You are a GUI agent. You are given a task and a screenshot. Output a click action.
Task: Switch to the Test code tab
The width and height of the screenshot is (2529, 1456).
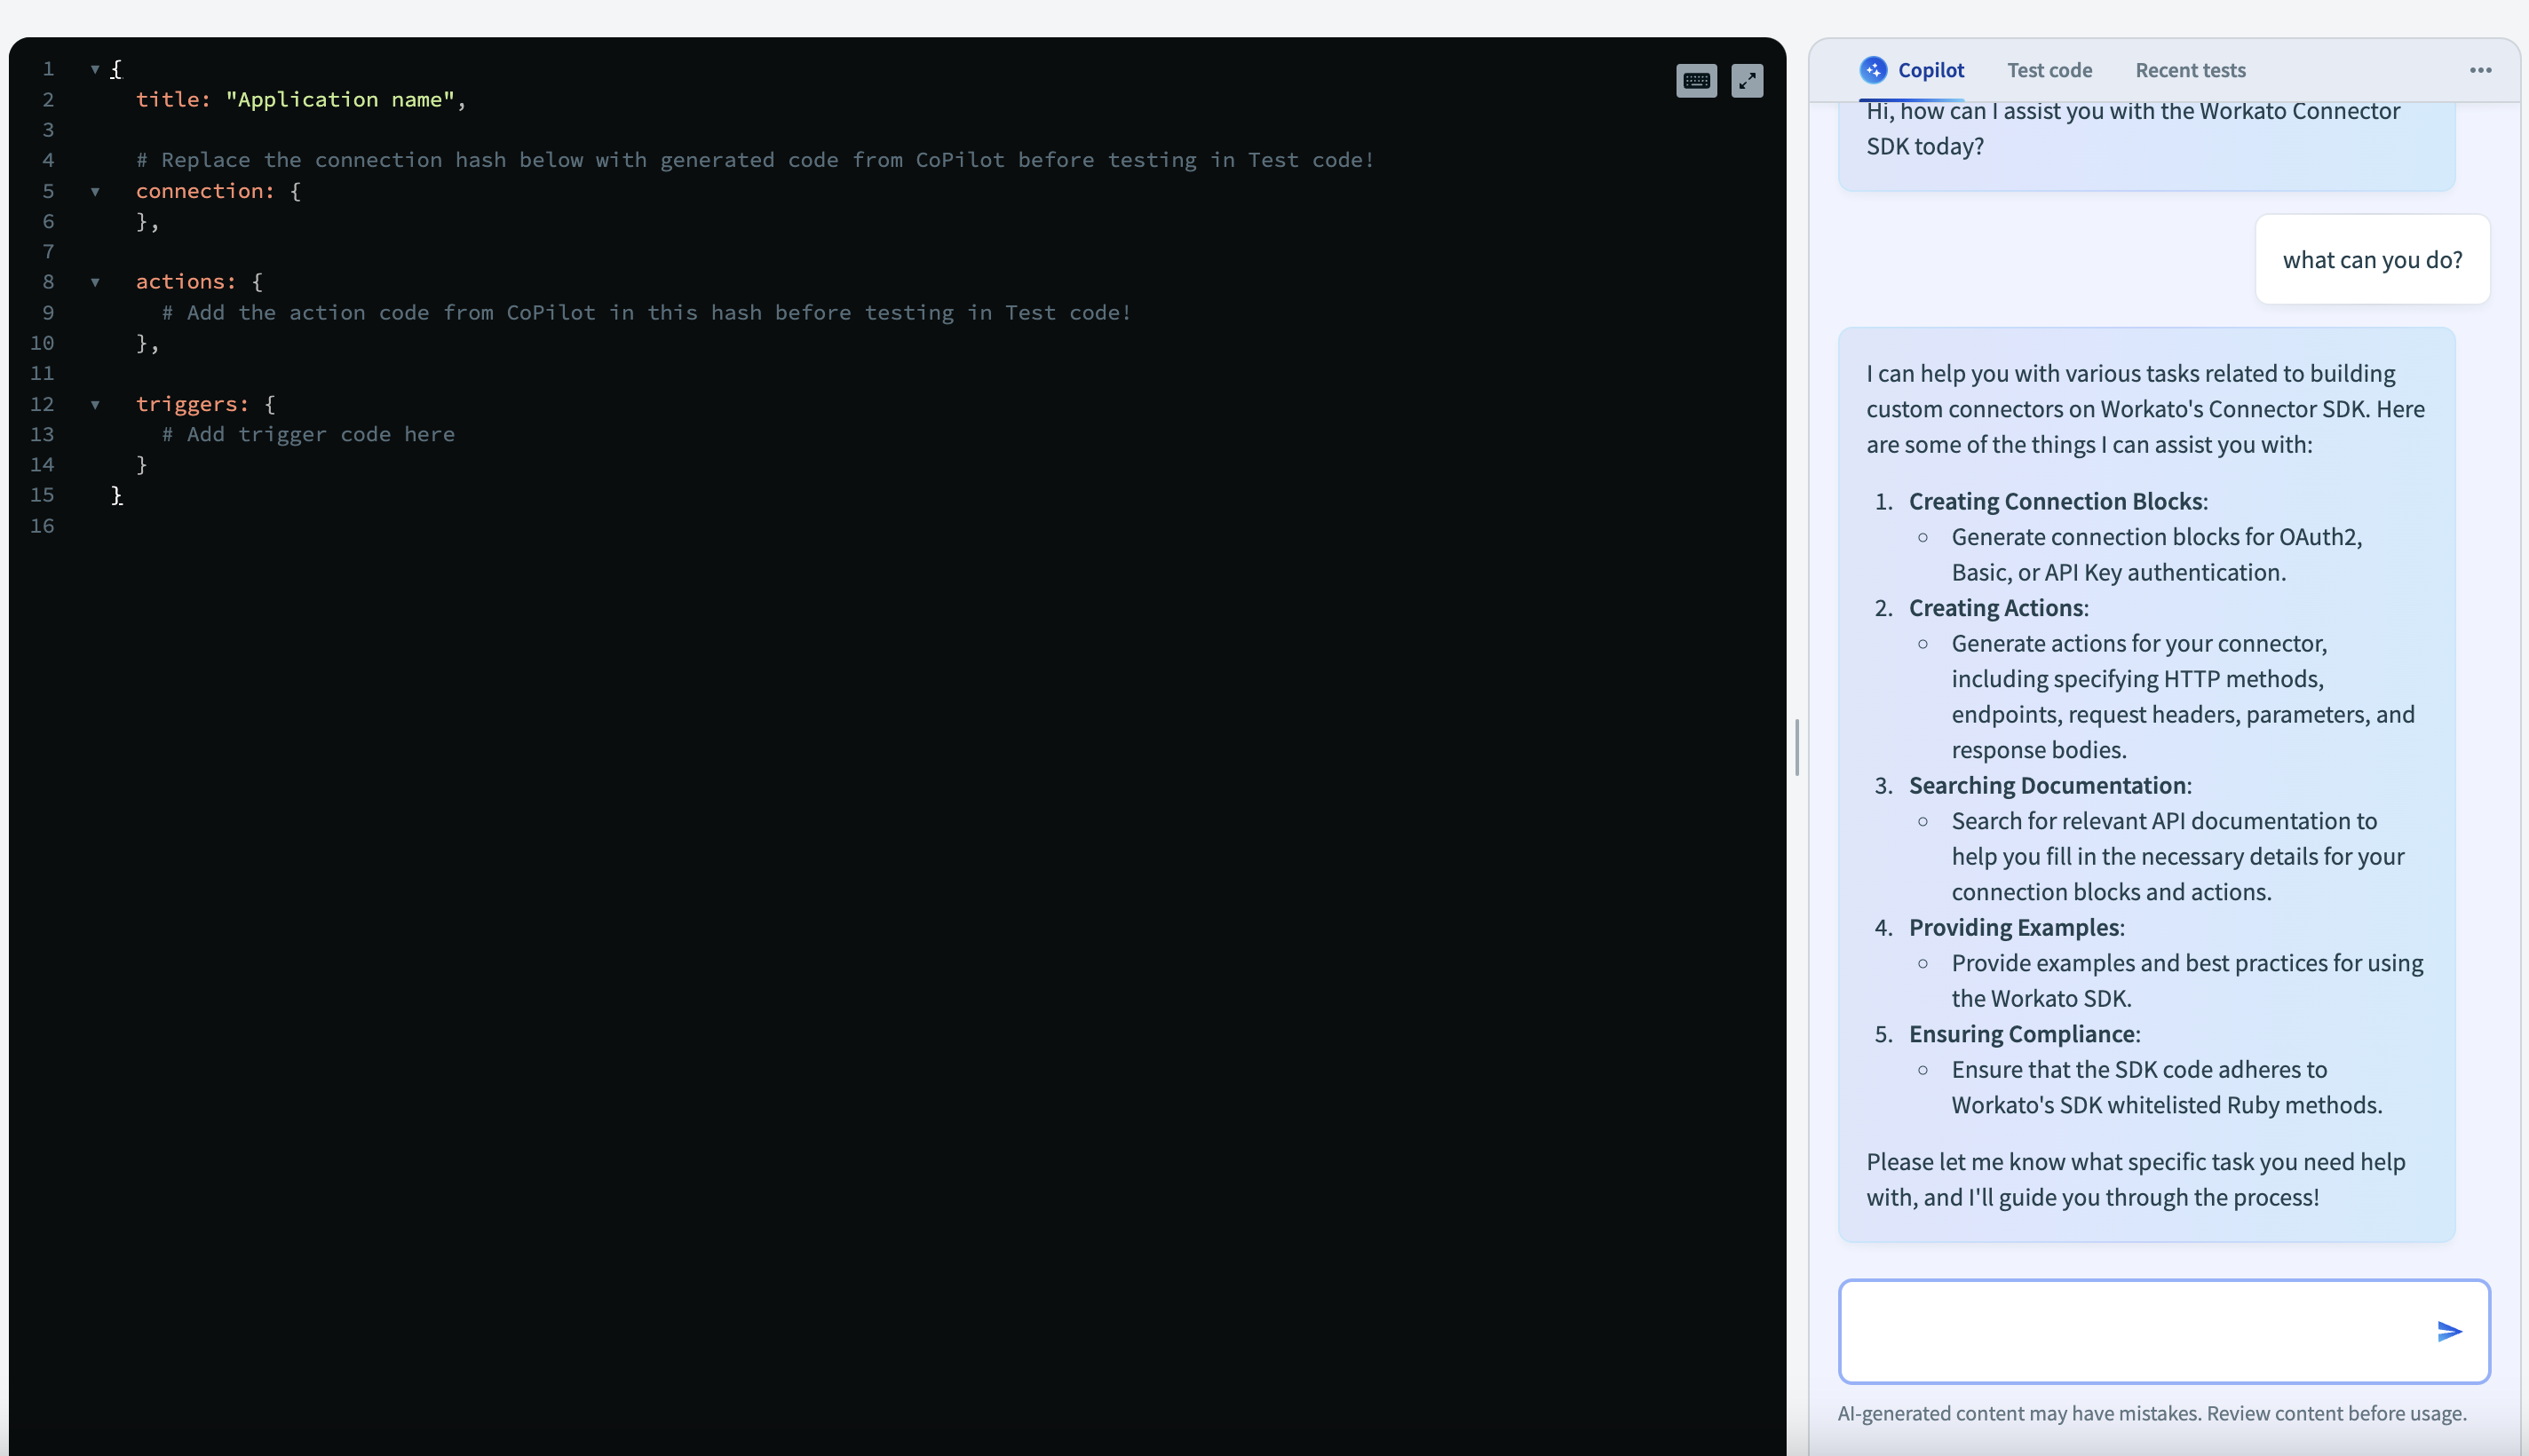pyautogui.click(x=2049, y=70)
